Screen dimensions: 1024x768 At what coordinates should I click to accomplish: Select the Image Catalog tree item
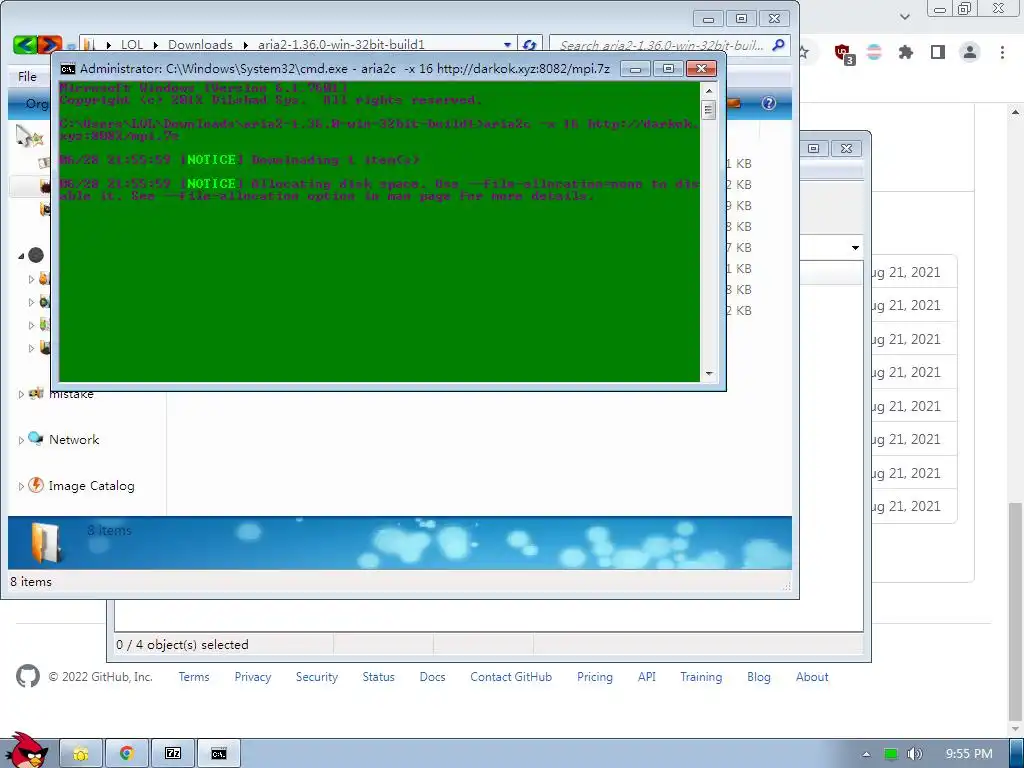click(x=91, y=486)
